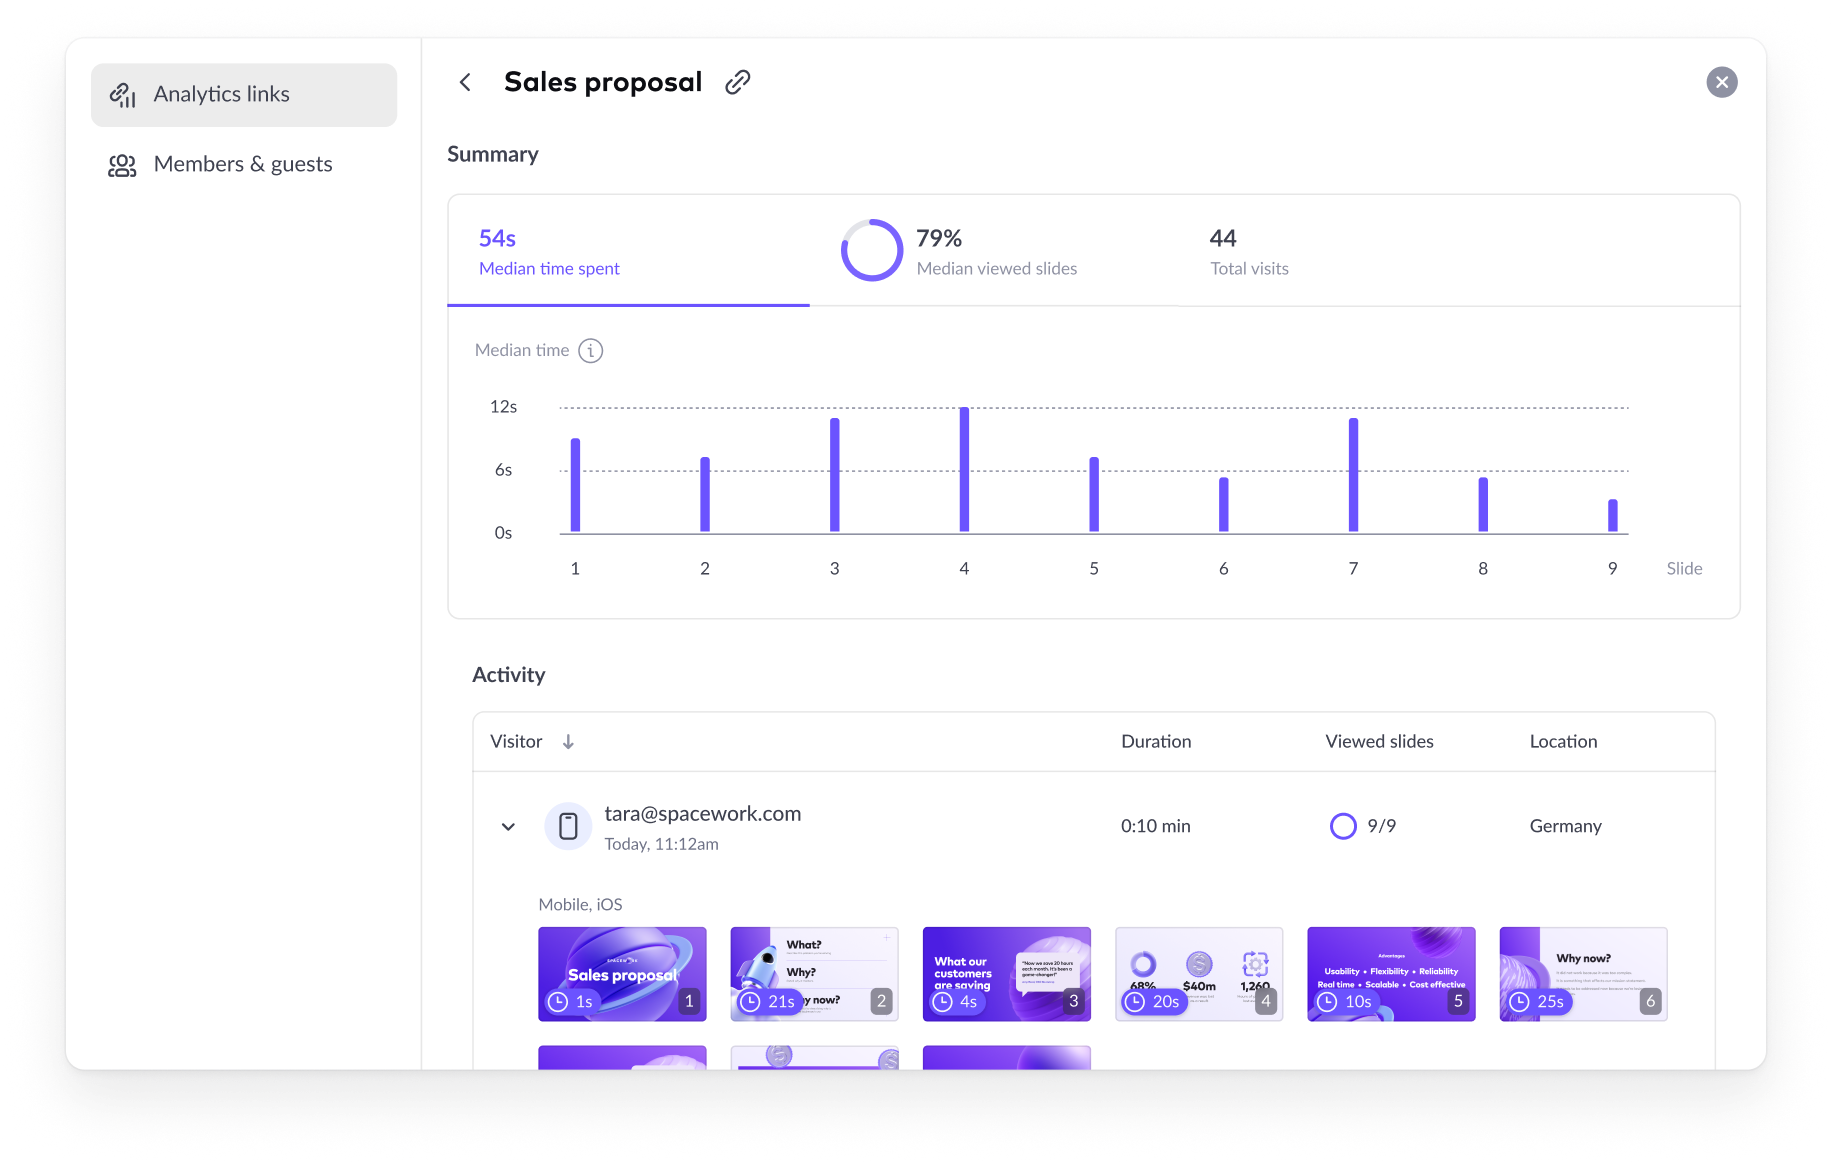
Task: Click the 10s time badge on slide 5
Action: tap(1345, 1002)
